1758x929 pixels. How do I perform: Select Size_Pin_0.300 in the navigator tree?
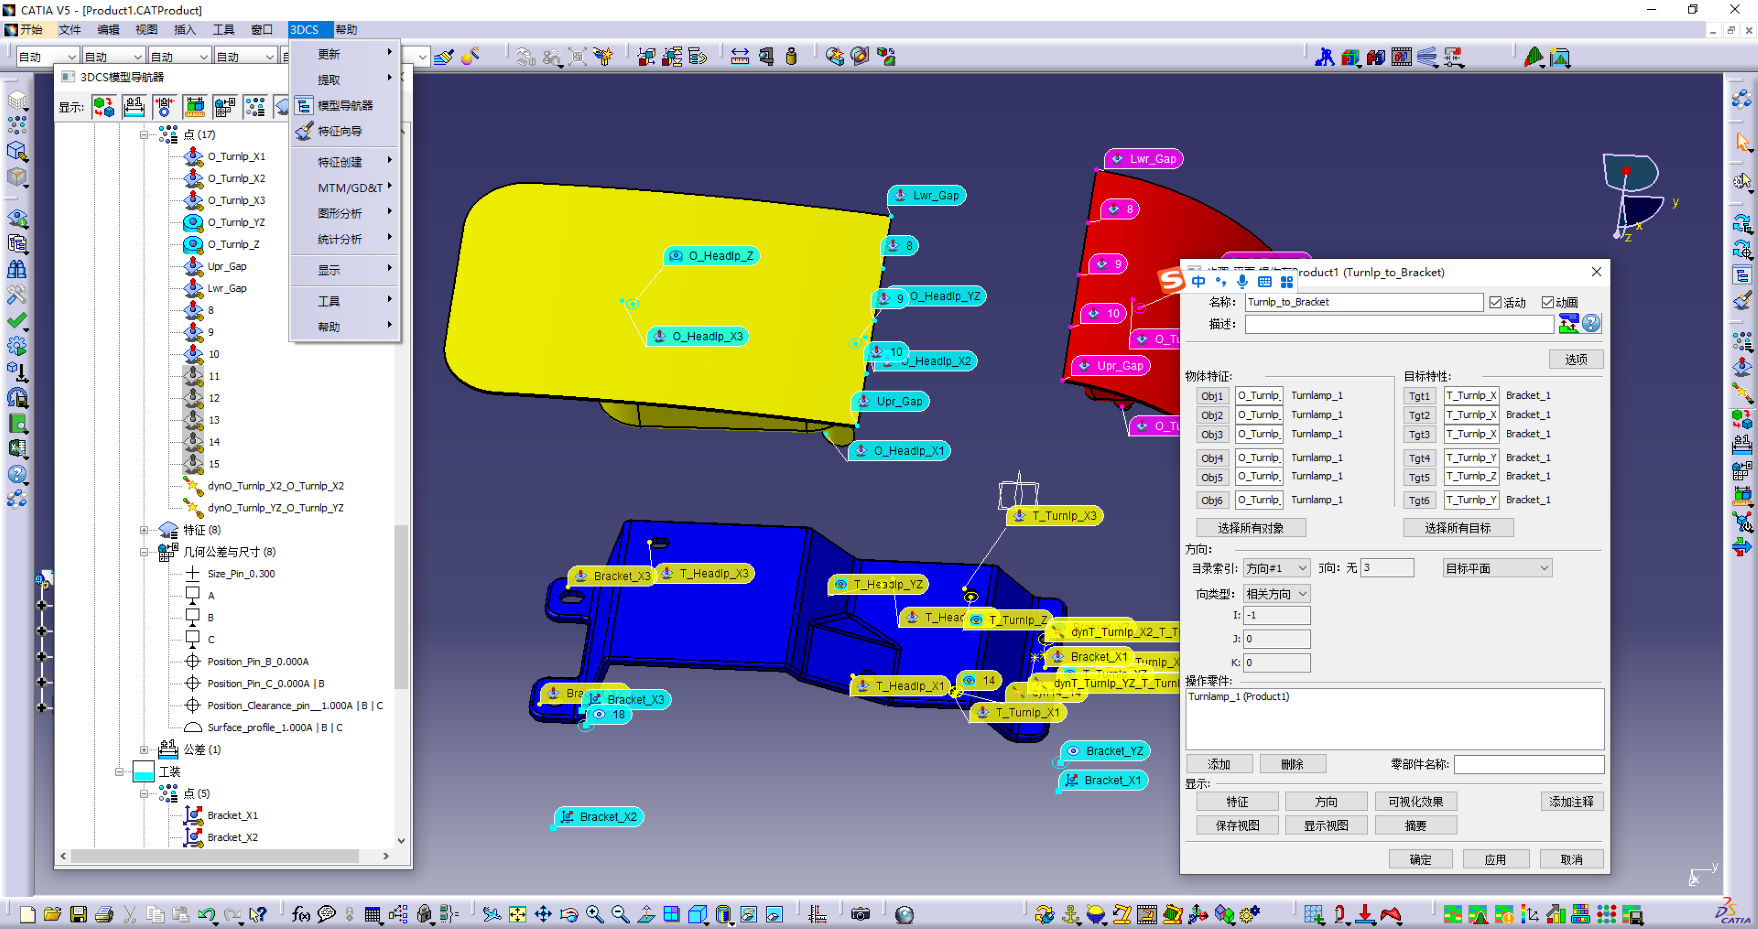[x=241, y=574]
